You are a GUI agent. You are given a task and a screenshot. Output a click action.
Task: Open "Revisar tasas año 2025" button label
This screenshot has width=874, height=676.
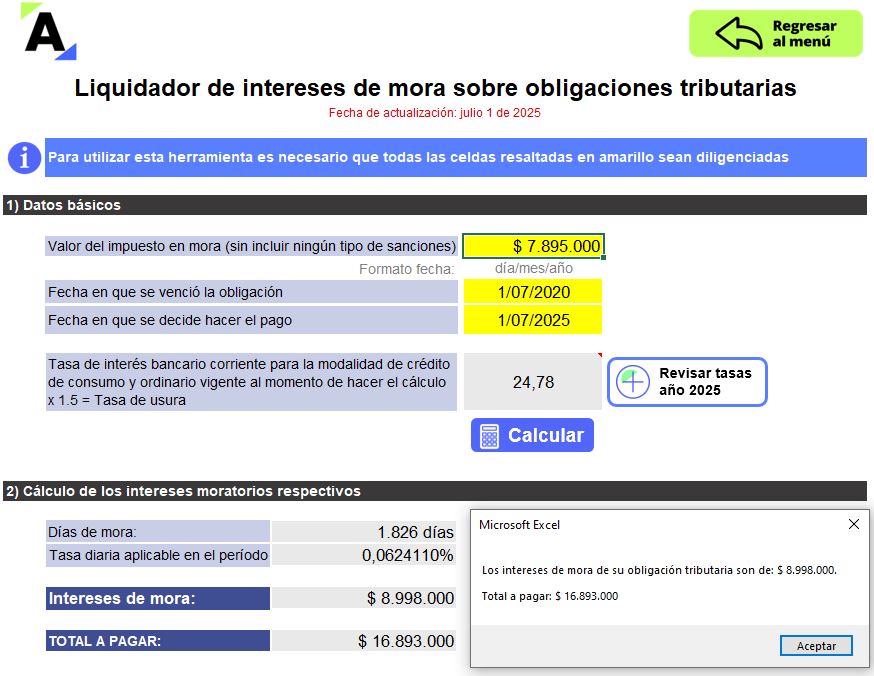point(705,381)
